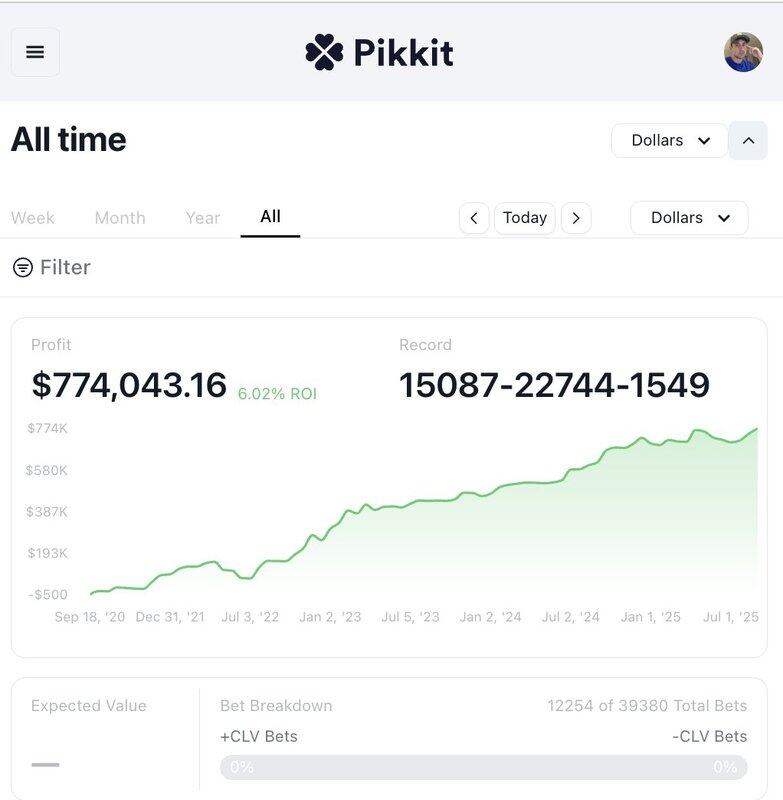Screen dimensions: 783x800
Task: Click the 6.02% ROI label
Action: (x=277, y=394)
